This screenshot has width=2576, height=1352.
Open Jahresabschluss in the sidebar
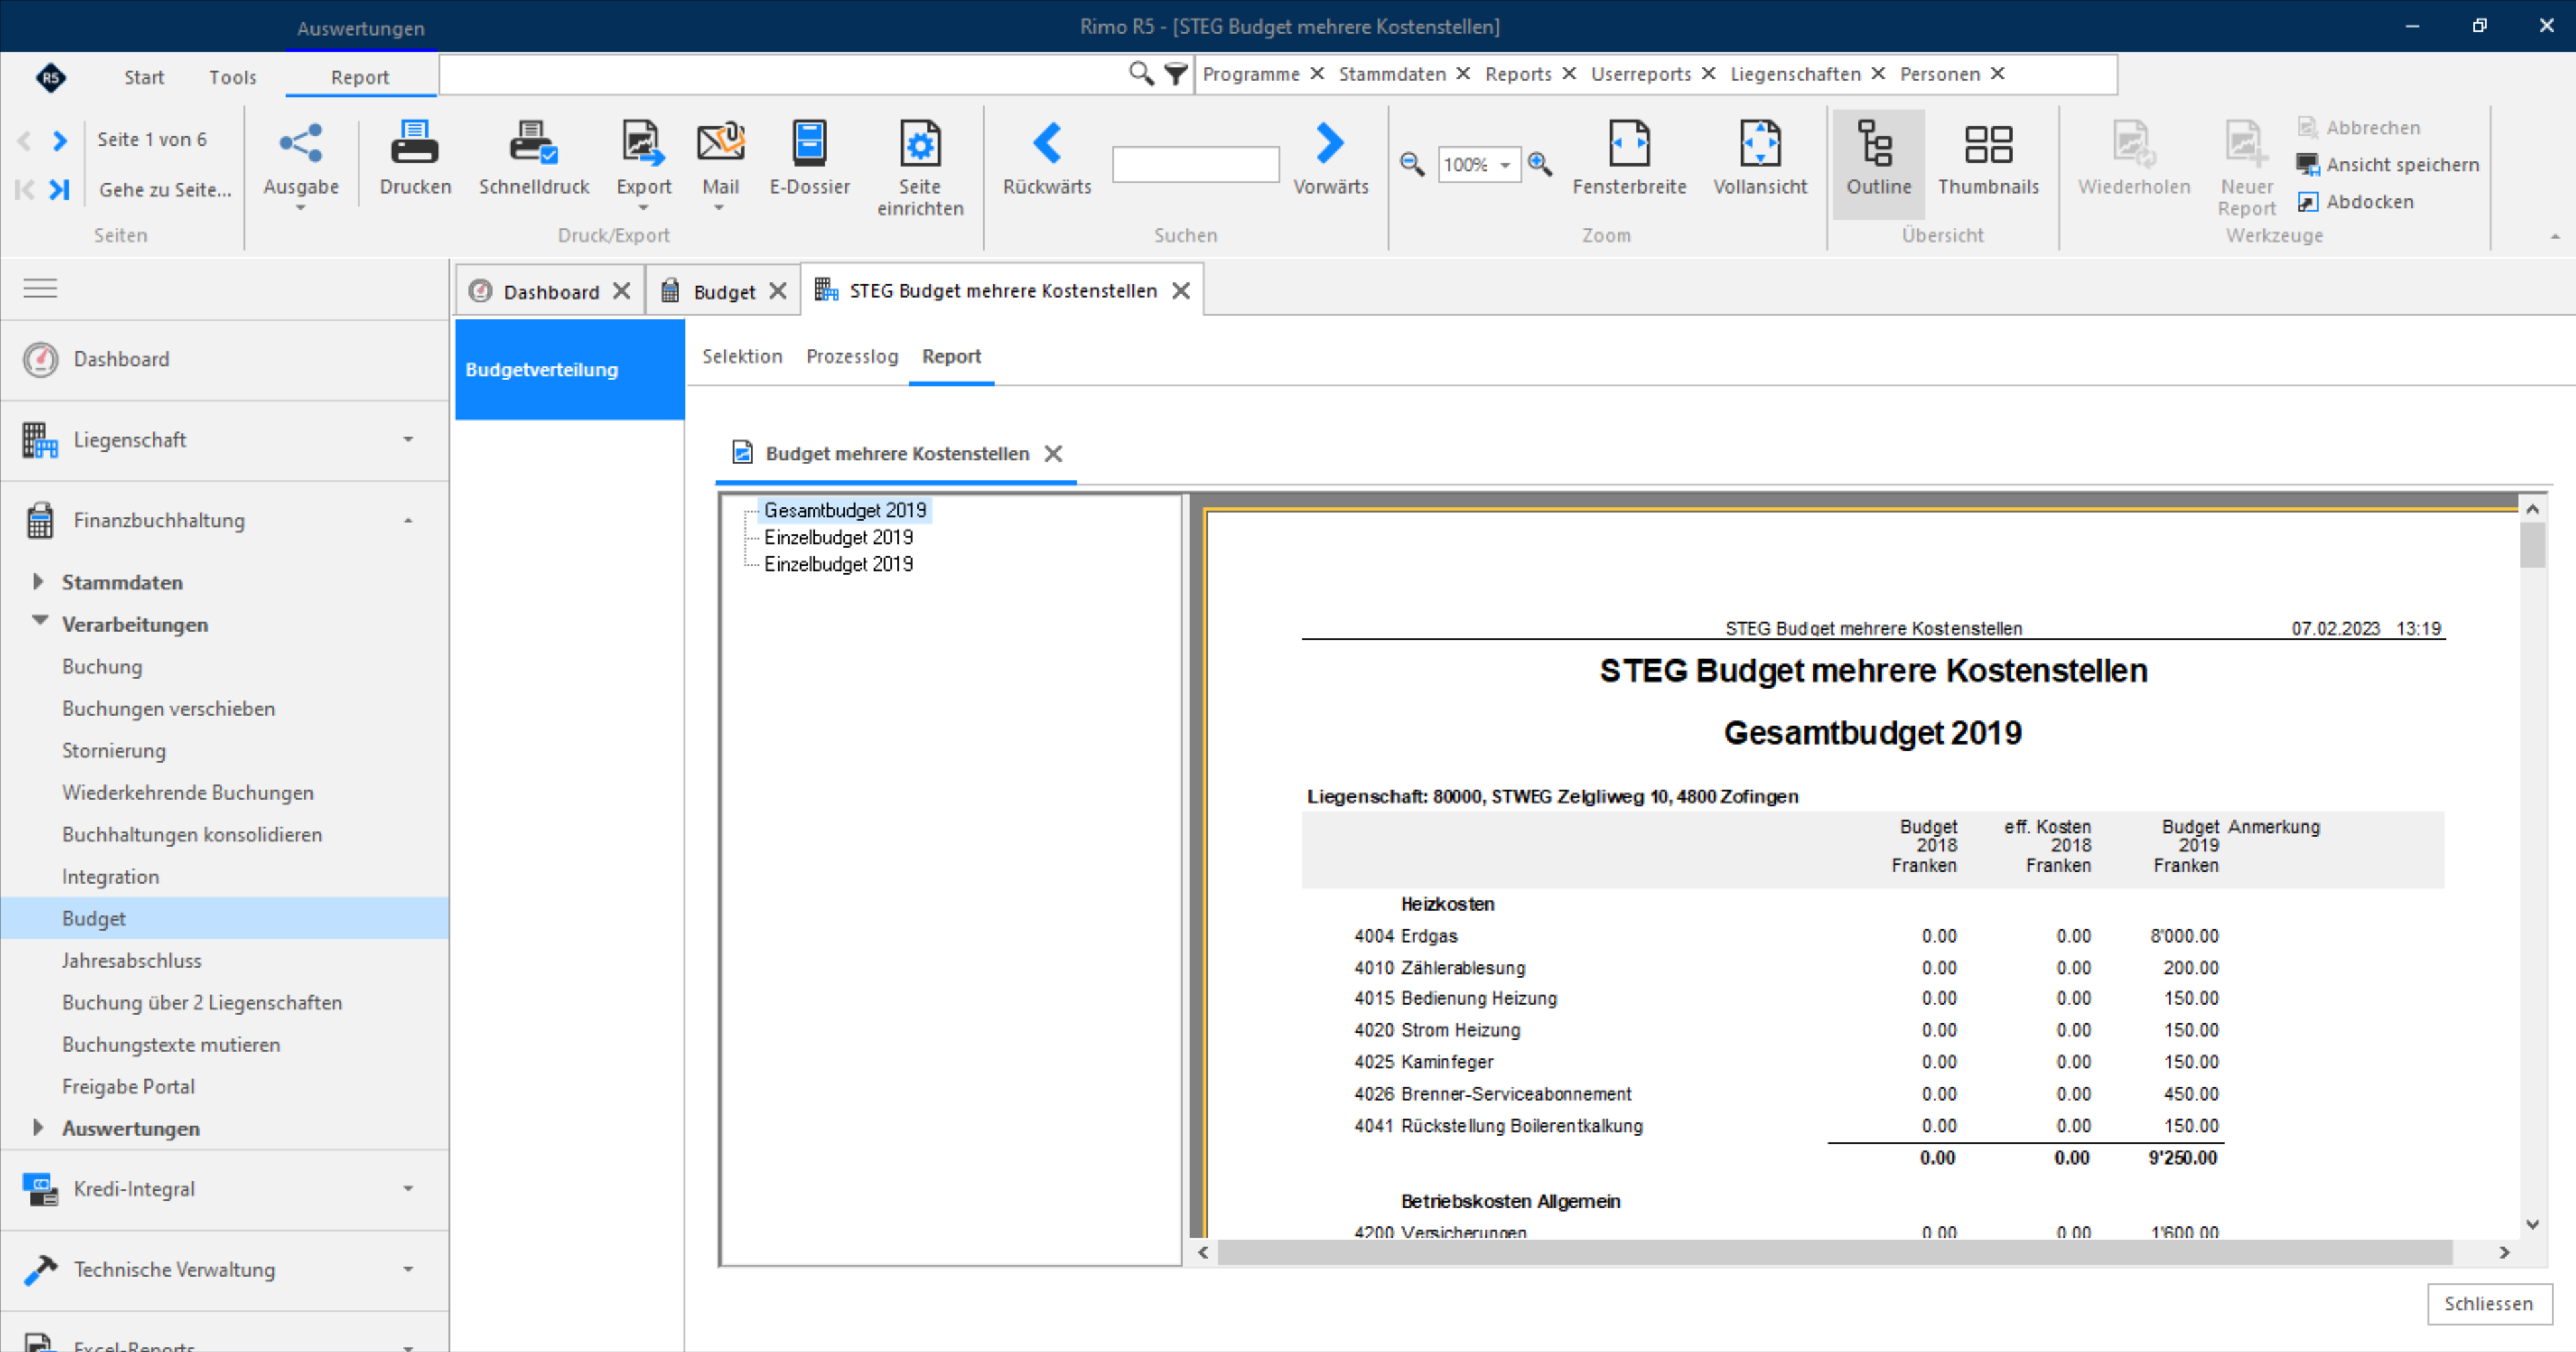[131, 960]
